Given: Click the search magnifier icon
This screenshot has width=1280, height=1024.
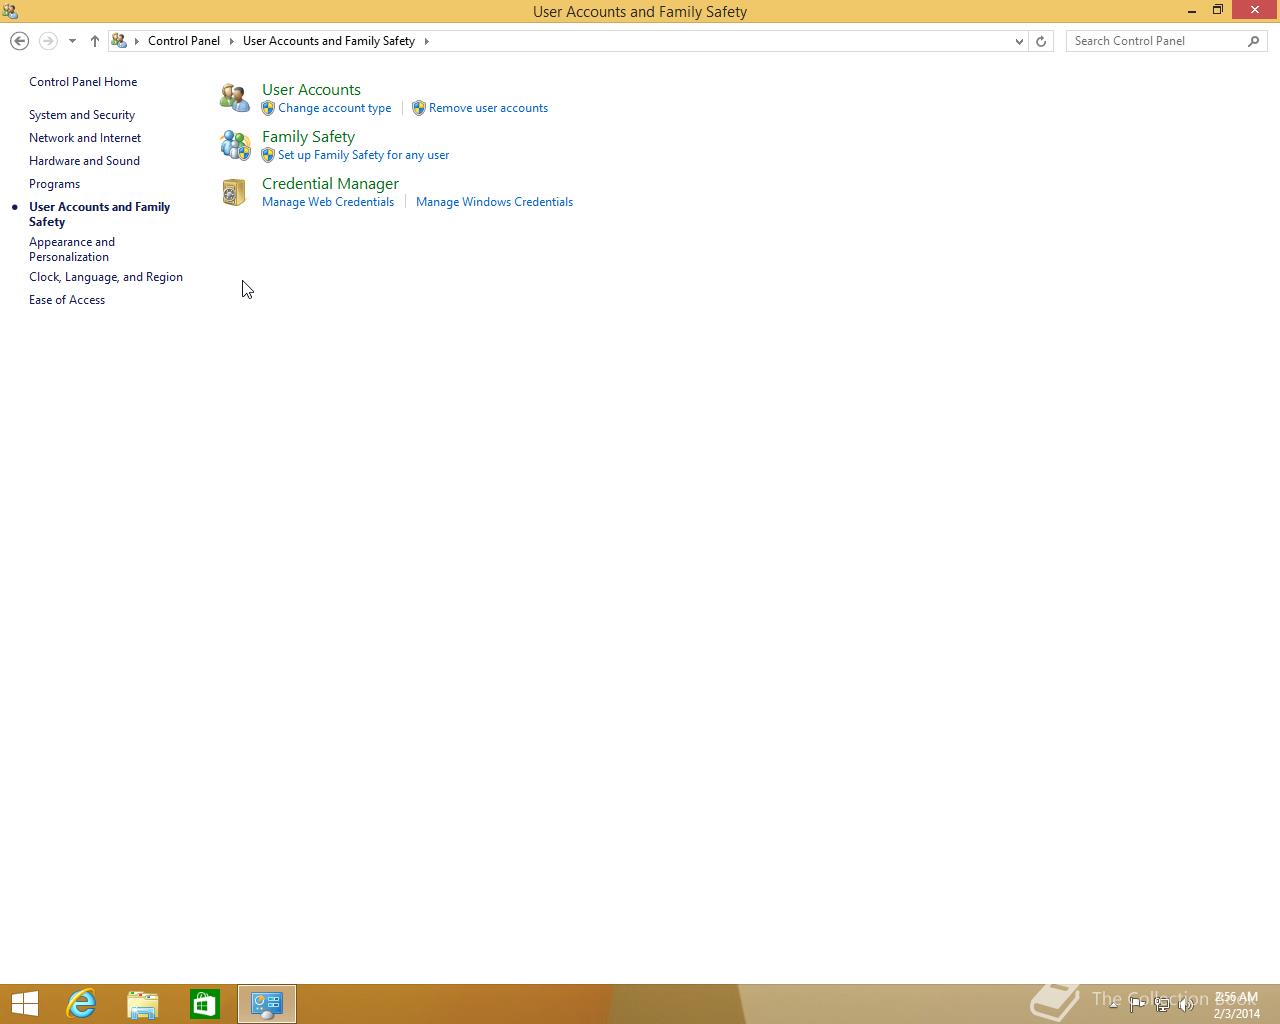Looking at the screenshot, I should (x=1254, y=41).
